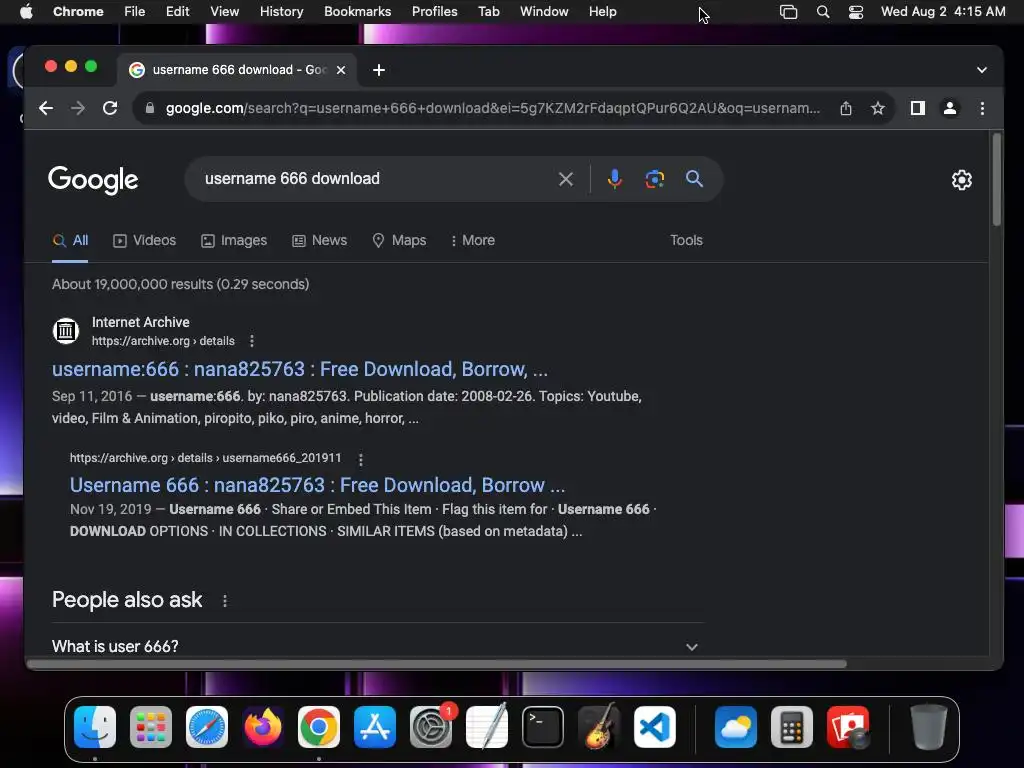Open a new tab with the plus button
Screen dimensions: 1024x768
(x=379, y=70)
